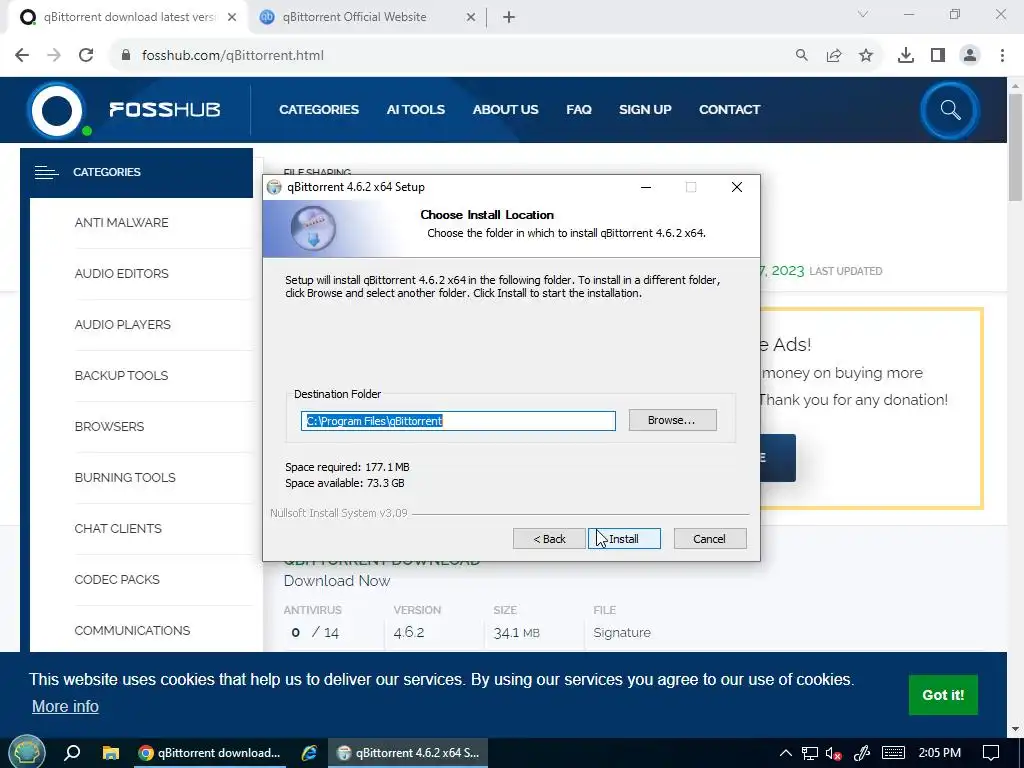Click the share page icon in address bar
1024x768 pixels.
coord(834,56)
